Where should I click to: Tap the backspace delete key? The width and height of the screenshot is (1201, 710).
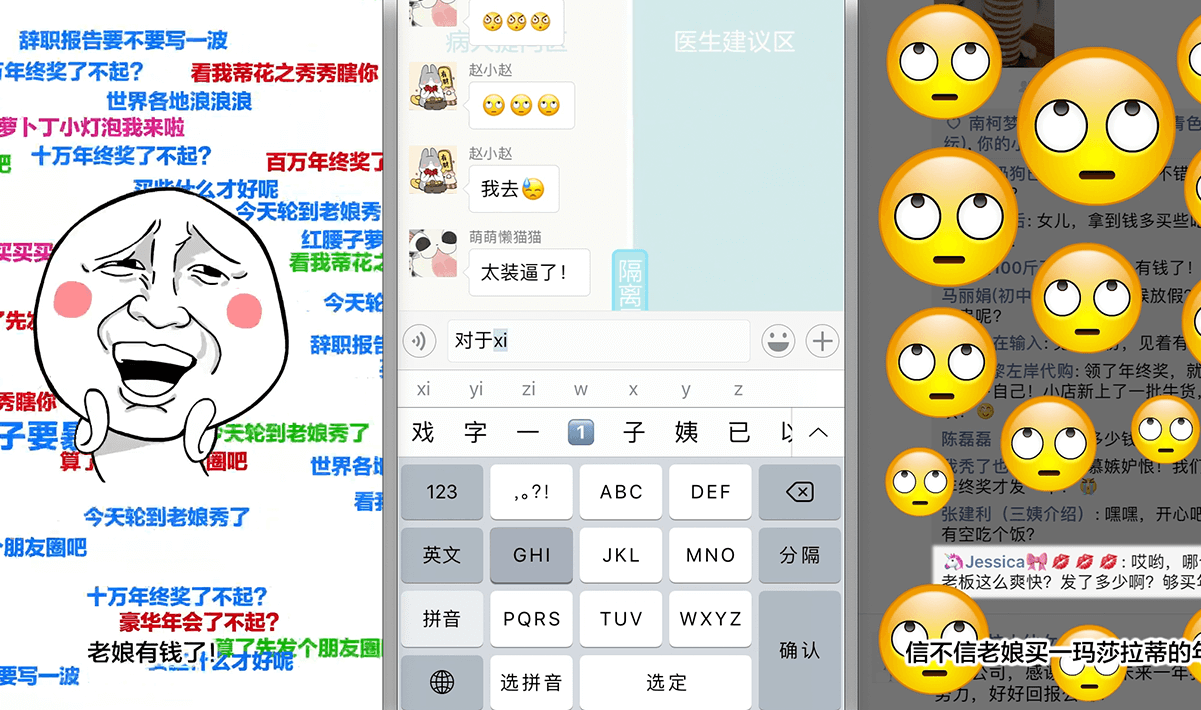799,492
